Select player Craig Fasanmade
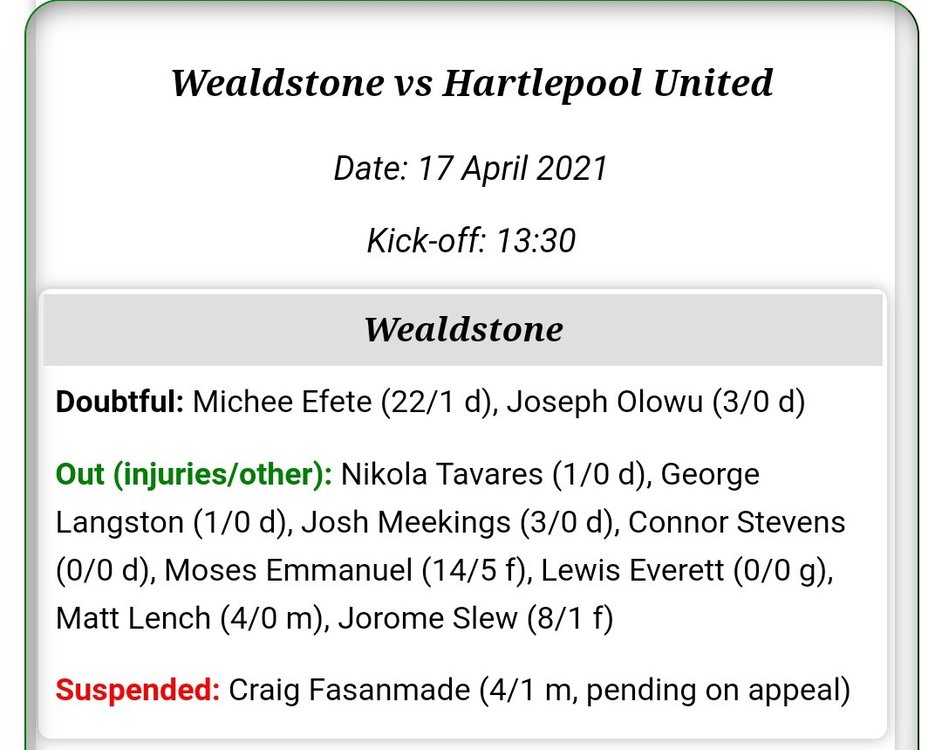The width and height of the screenshot is (942, 750). click(349, 690)
